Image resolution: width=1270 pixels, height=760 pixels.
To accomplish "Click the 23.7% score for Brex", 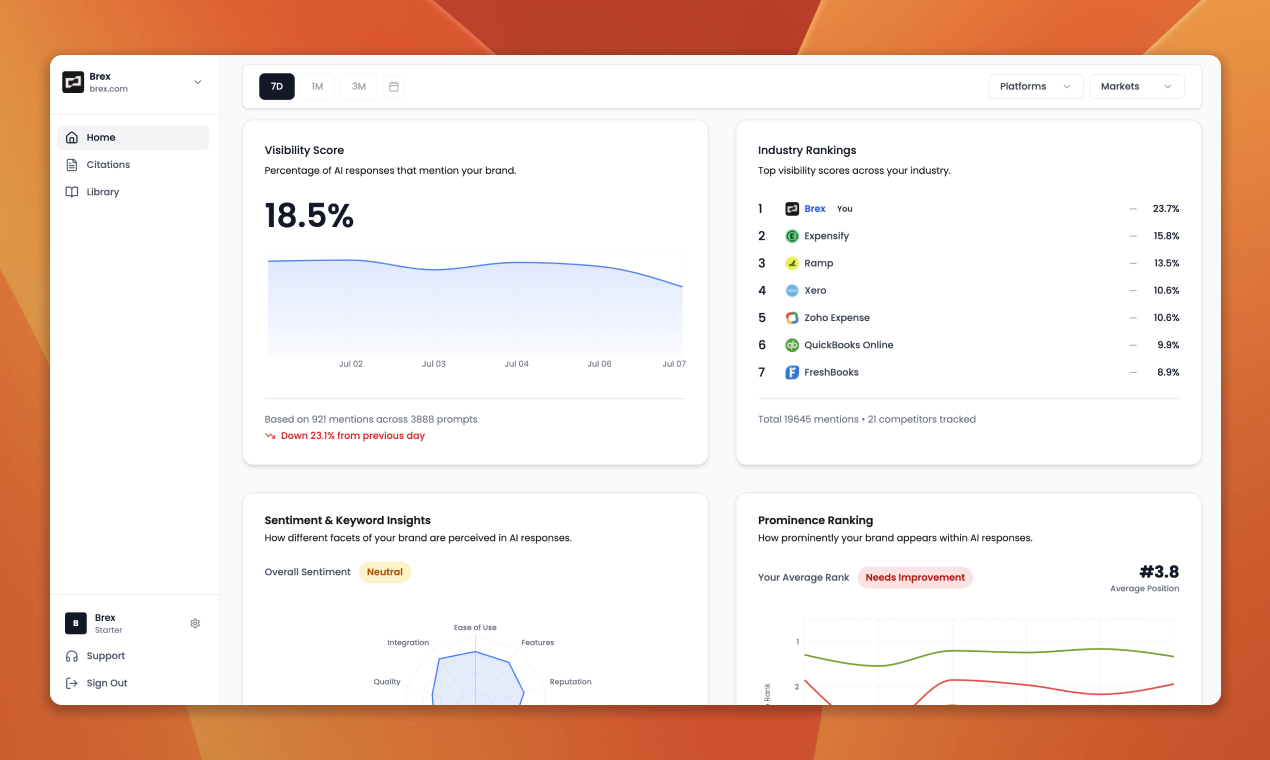I will (x=1166, y=209).
